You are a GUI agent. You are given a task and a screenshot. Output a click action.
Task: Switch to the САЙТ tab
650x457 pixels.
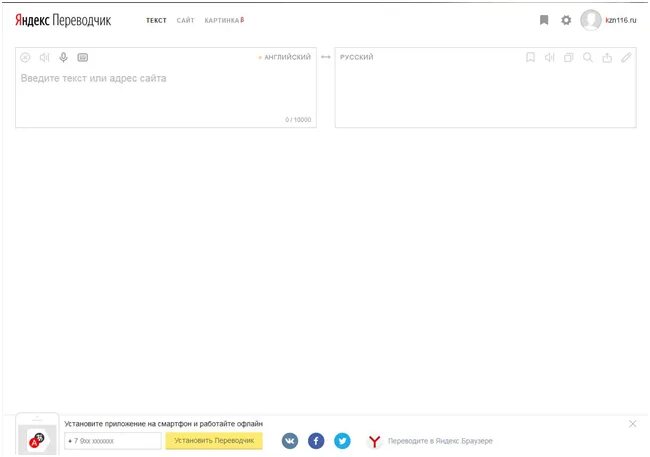tap(185, 20)
